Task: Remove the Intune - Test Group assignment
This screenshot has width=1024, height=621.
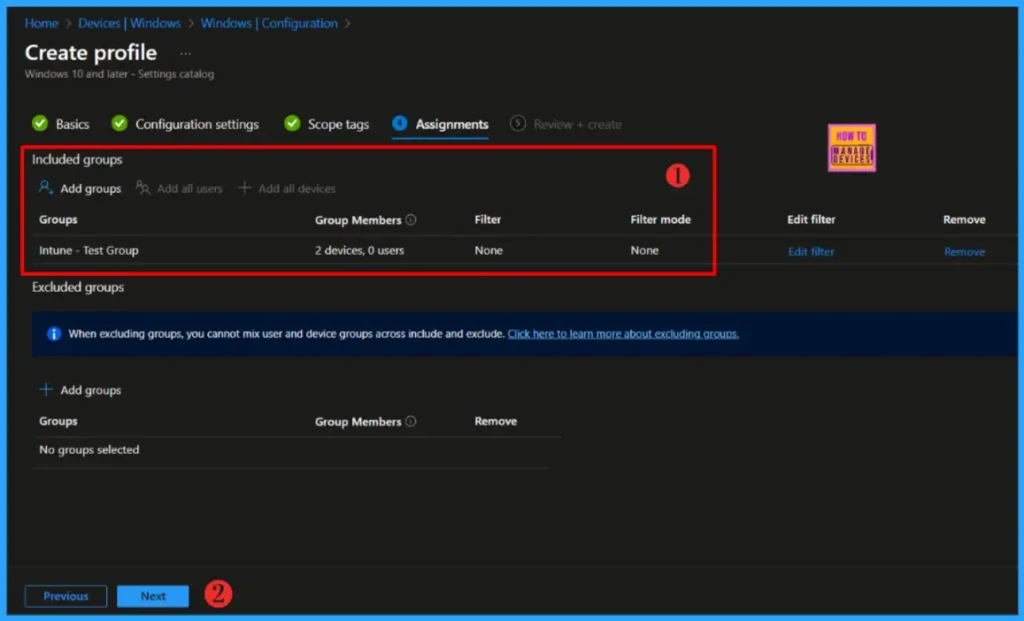Action: 964,252
